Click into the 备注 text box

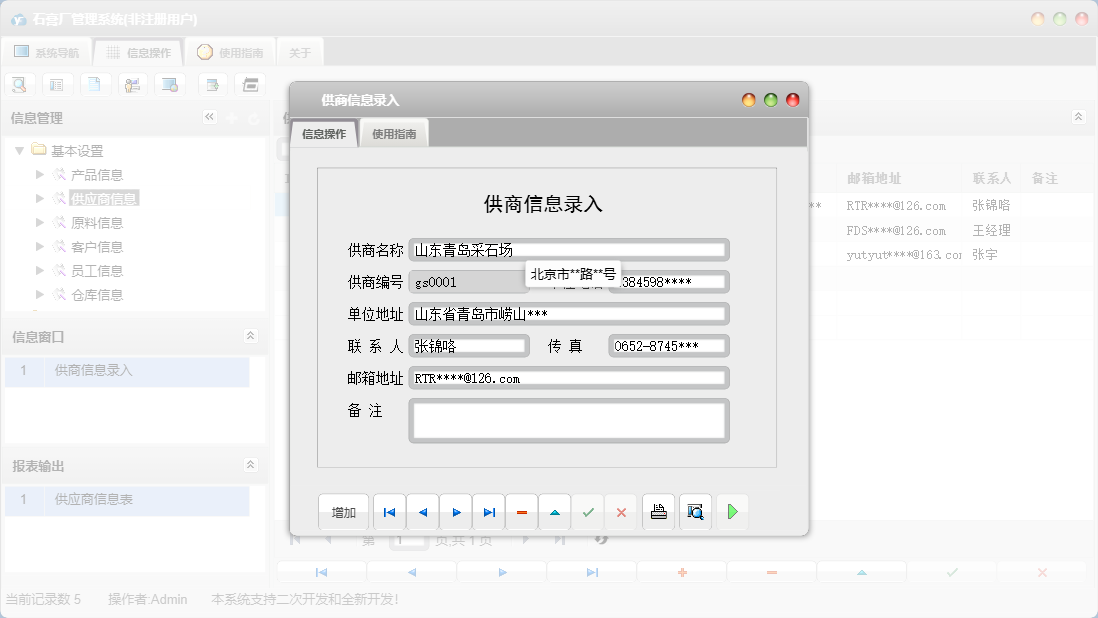coord(568,420)
